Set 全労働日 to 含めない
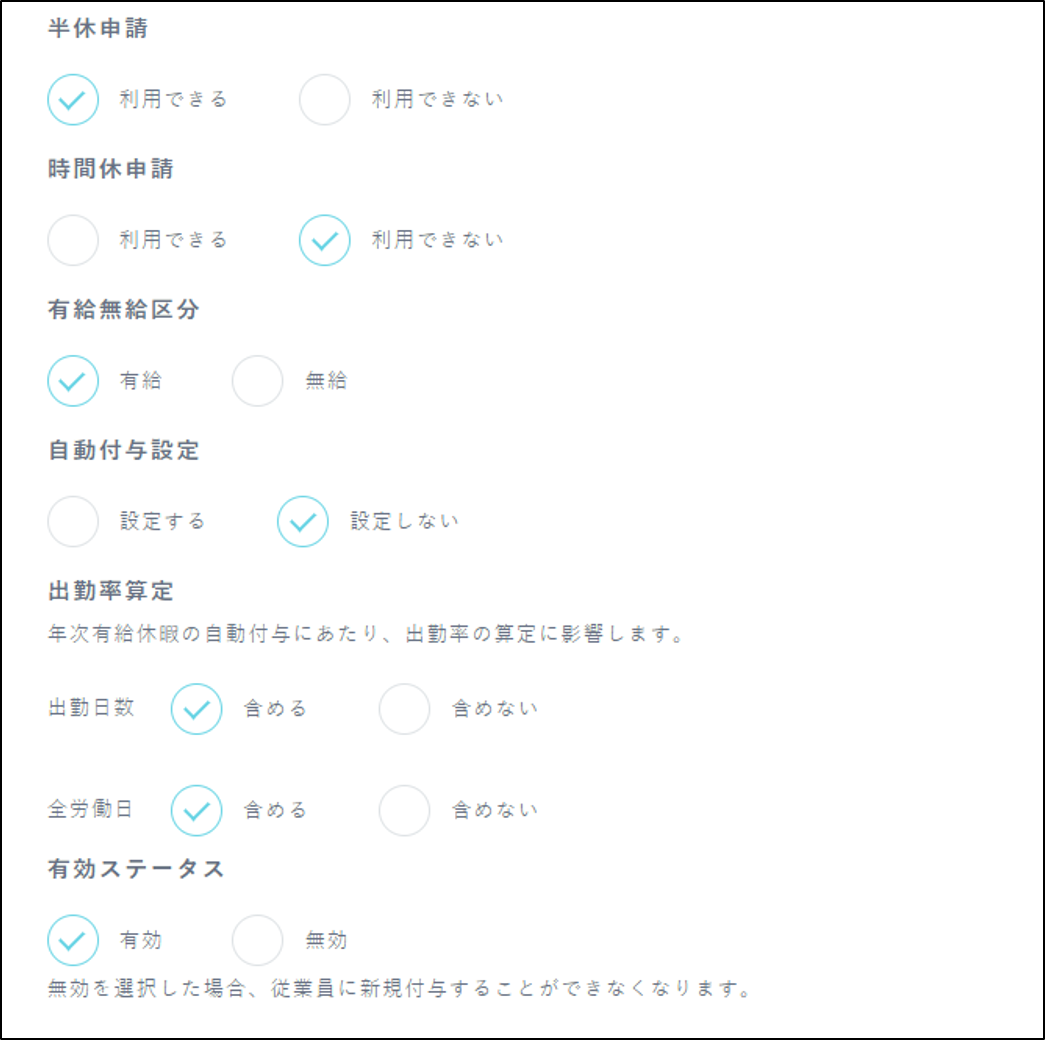Viewport: 1045px width, 1040px height. pyautogui.click(x=404, y=810)
